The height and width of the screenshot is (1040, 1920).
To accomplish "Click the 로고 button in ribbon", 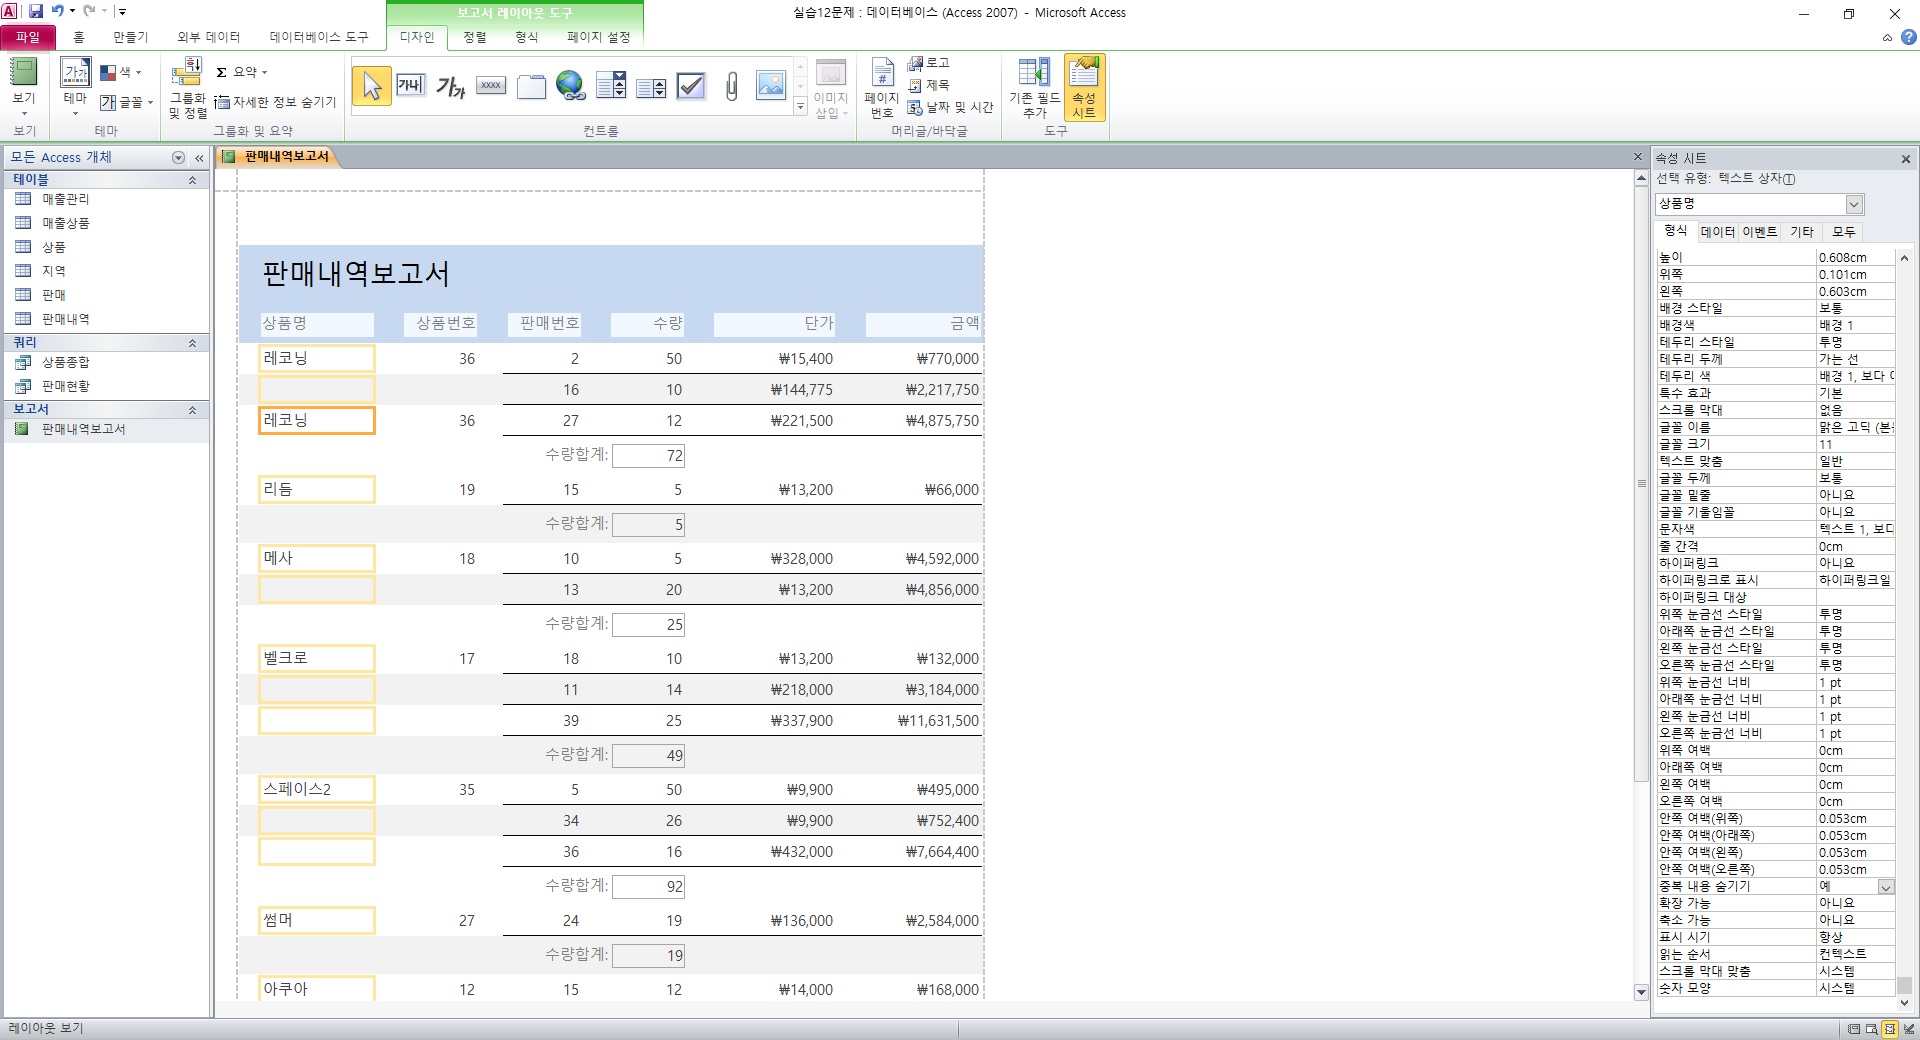I will tap(929, 63).
